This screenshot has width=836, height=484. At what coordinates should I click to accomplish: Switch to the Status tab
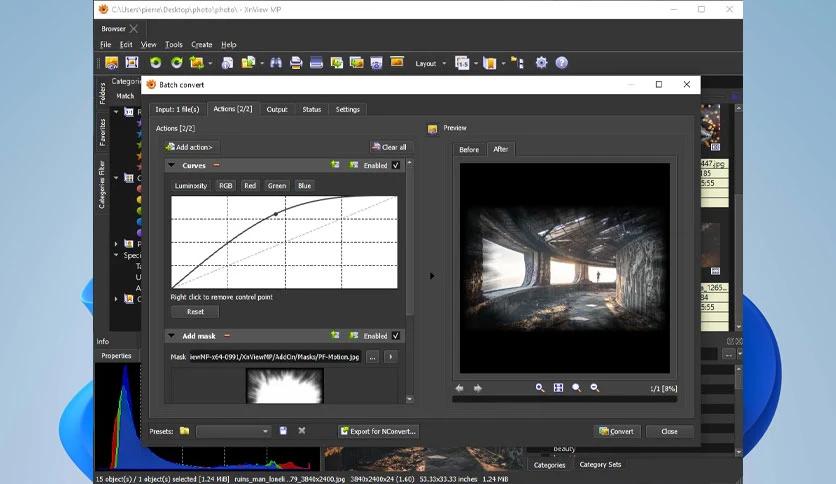312,109
